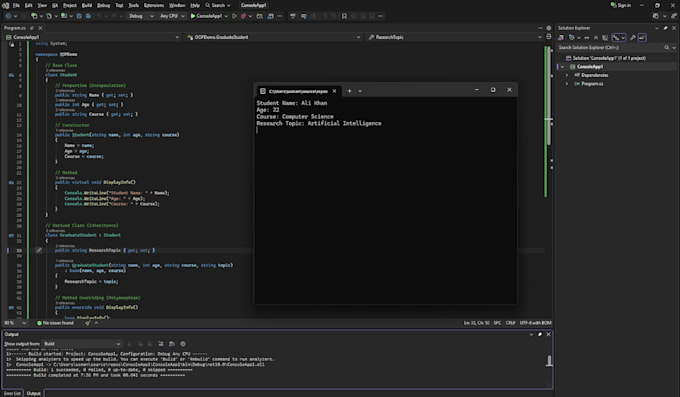
Task: Click UTF-8 with BOM encoding indicator
Action: [x=536, y=323]
